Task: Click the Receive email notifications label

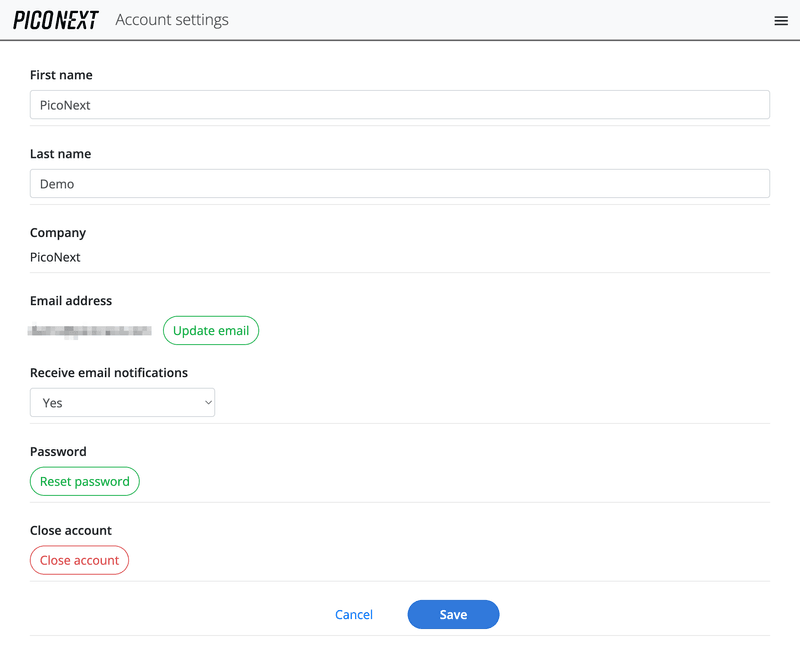Action: tap(109, 372)
